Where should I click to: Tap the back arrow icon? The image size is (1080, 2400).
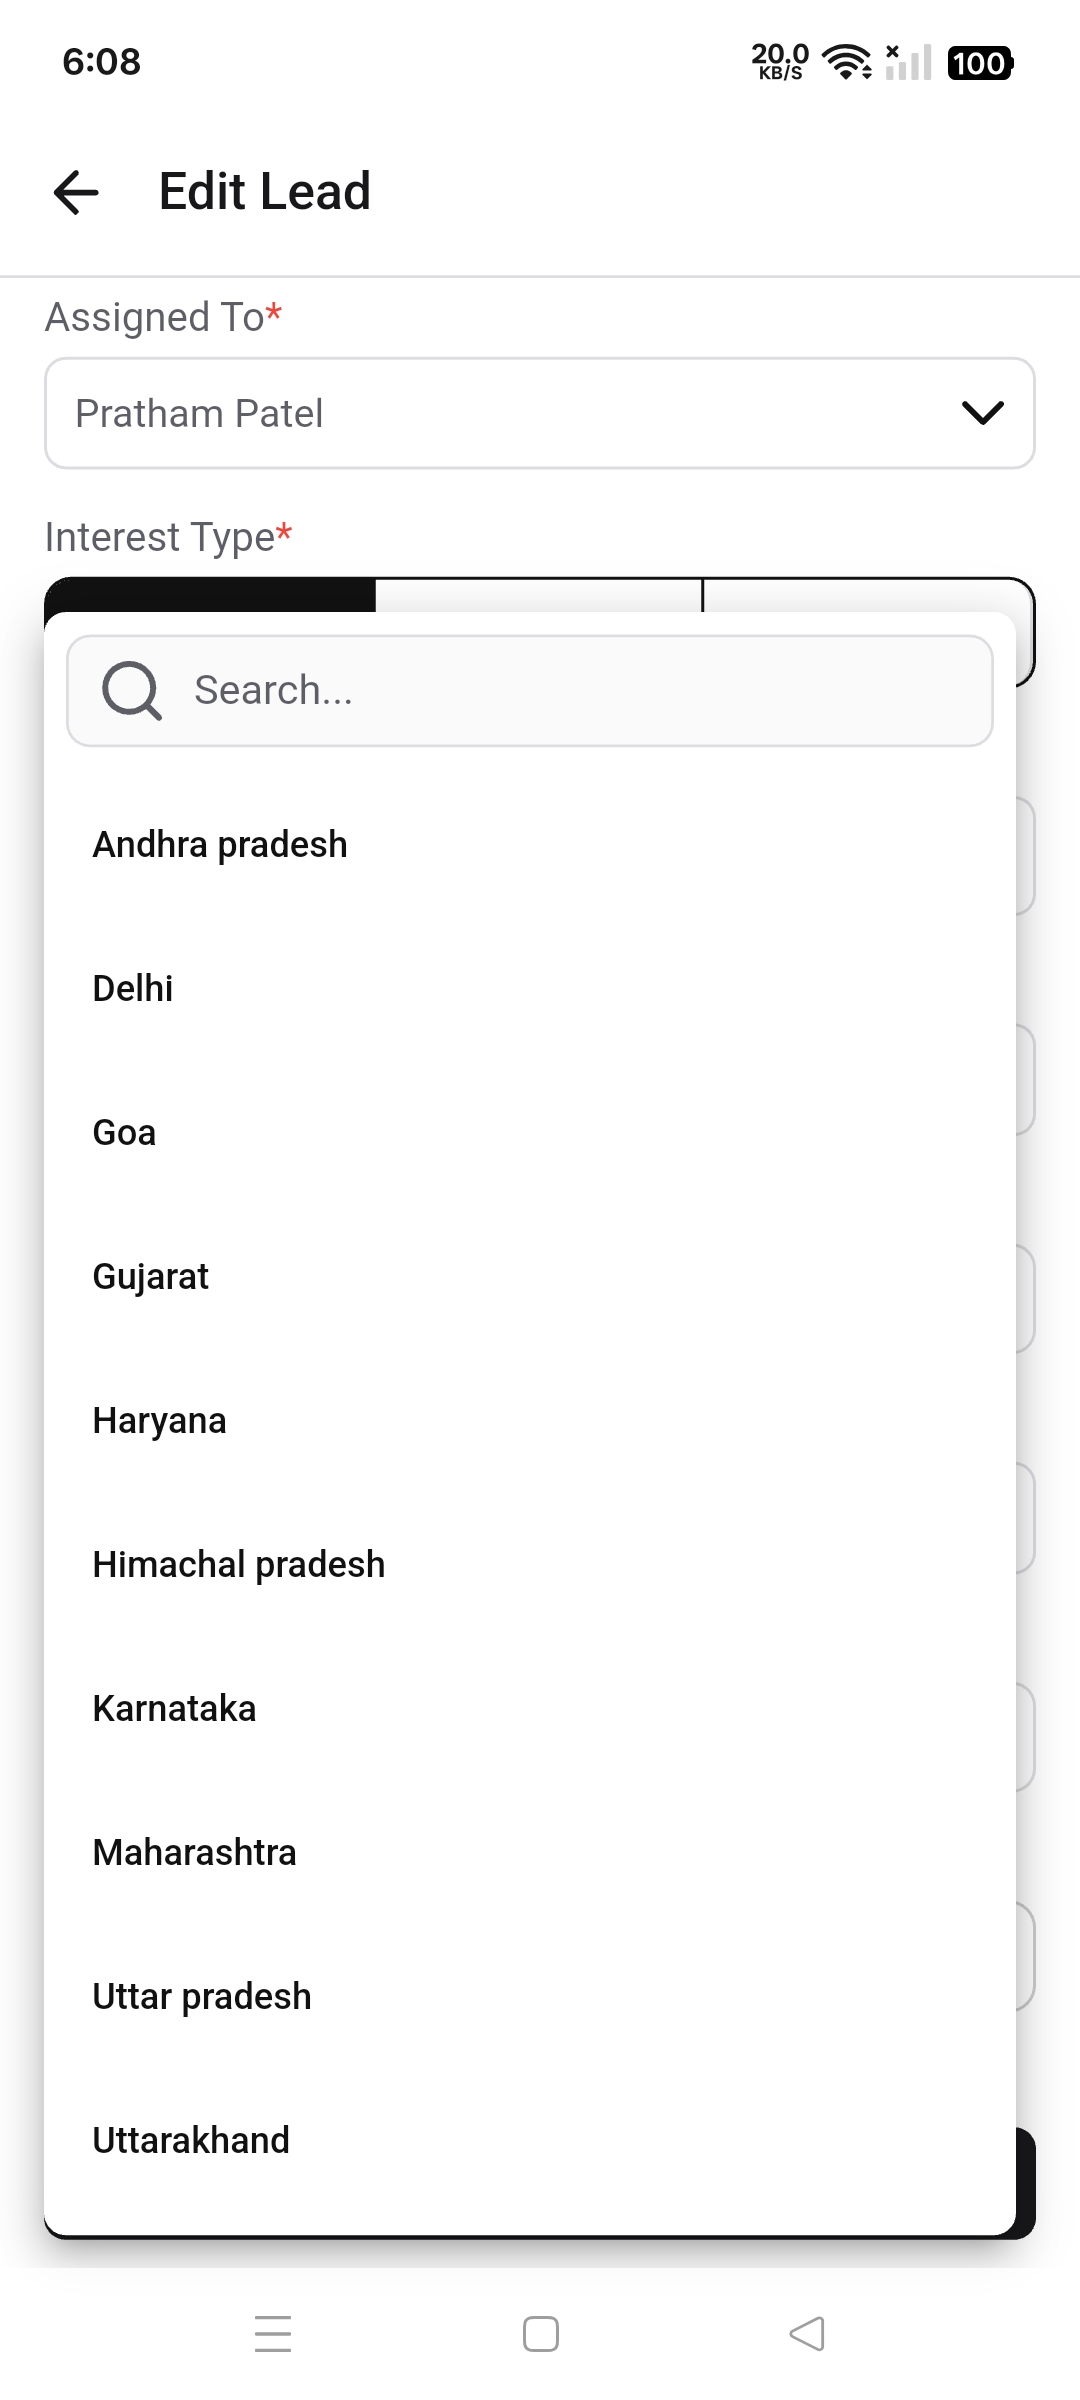pos(76,192)
